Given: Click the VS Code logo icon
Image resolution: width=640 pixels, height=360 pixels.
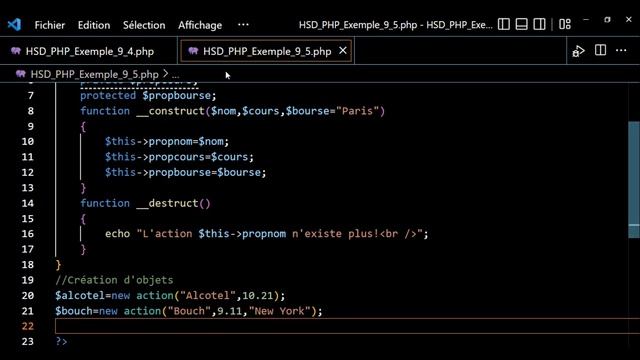Looking at the screenshot, I should point(14,24).
